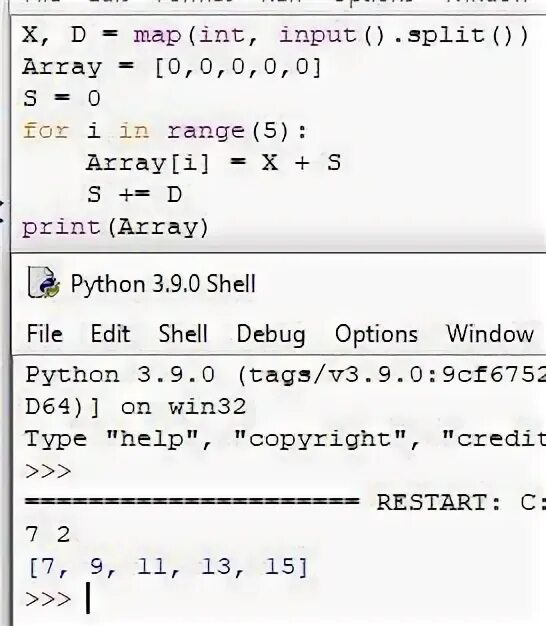Viewport: 546px width, 626px height.
Task: Open the Edit menu in Shell
Action: [x=111, y=334]
